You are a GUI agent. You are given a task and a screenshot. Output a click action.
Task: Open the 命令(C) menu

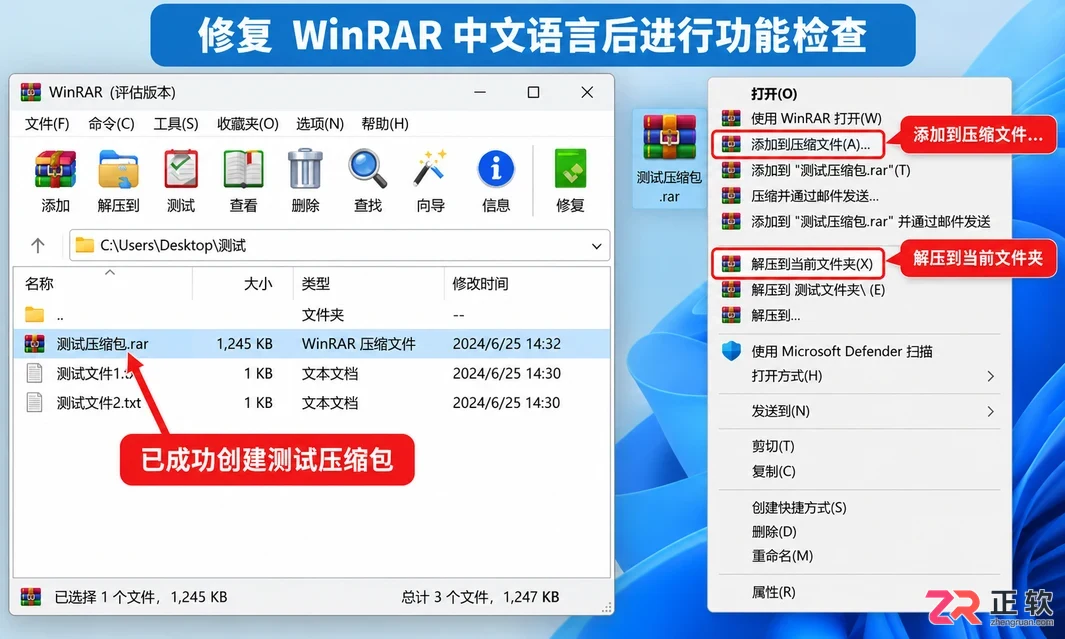[111, 124]
